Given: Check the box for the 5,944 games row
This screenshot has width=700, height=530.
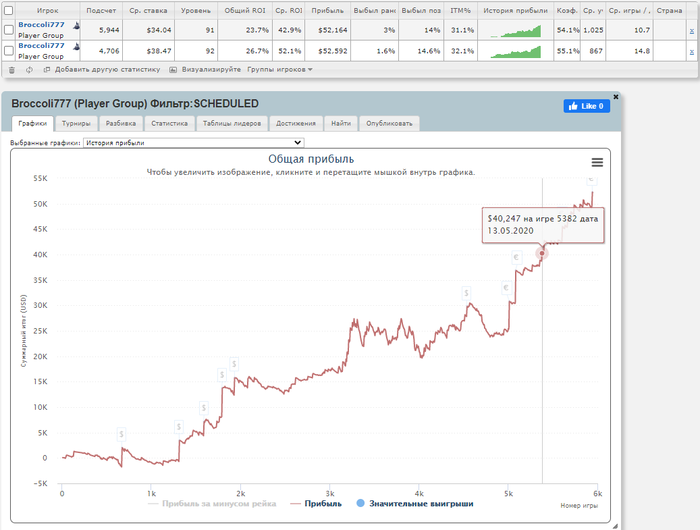Looking at the screenshot, I should point(8,30).
